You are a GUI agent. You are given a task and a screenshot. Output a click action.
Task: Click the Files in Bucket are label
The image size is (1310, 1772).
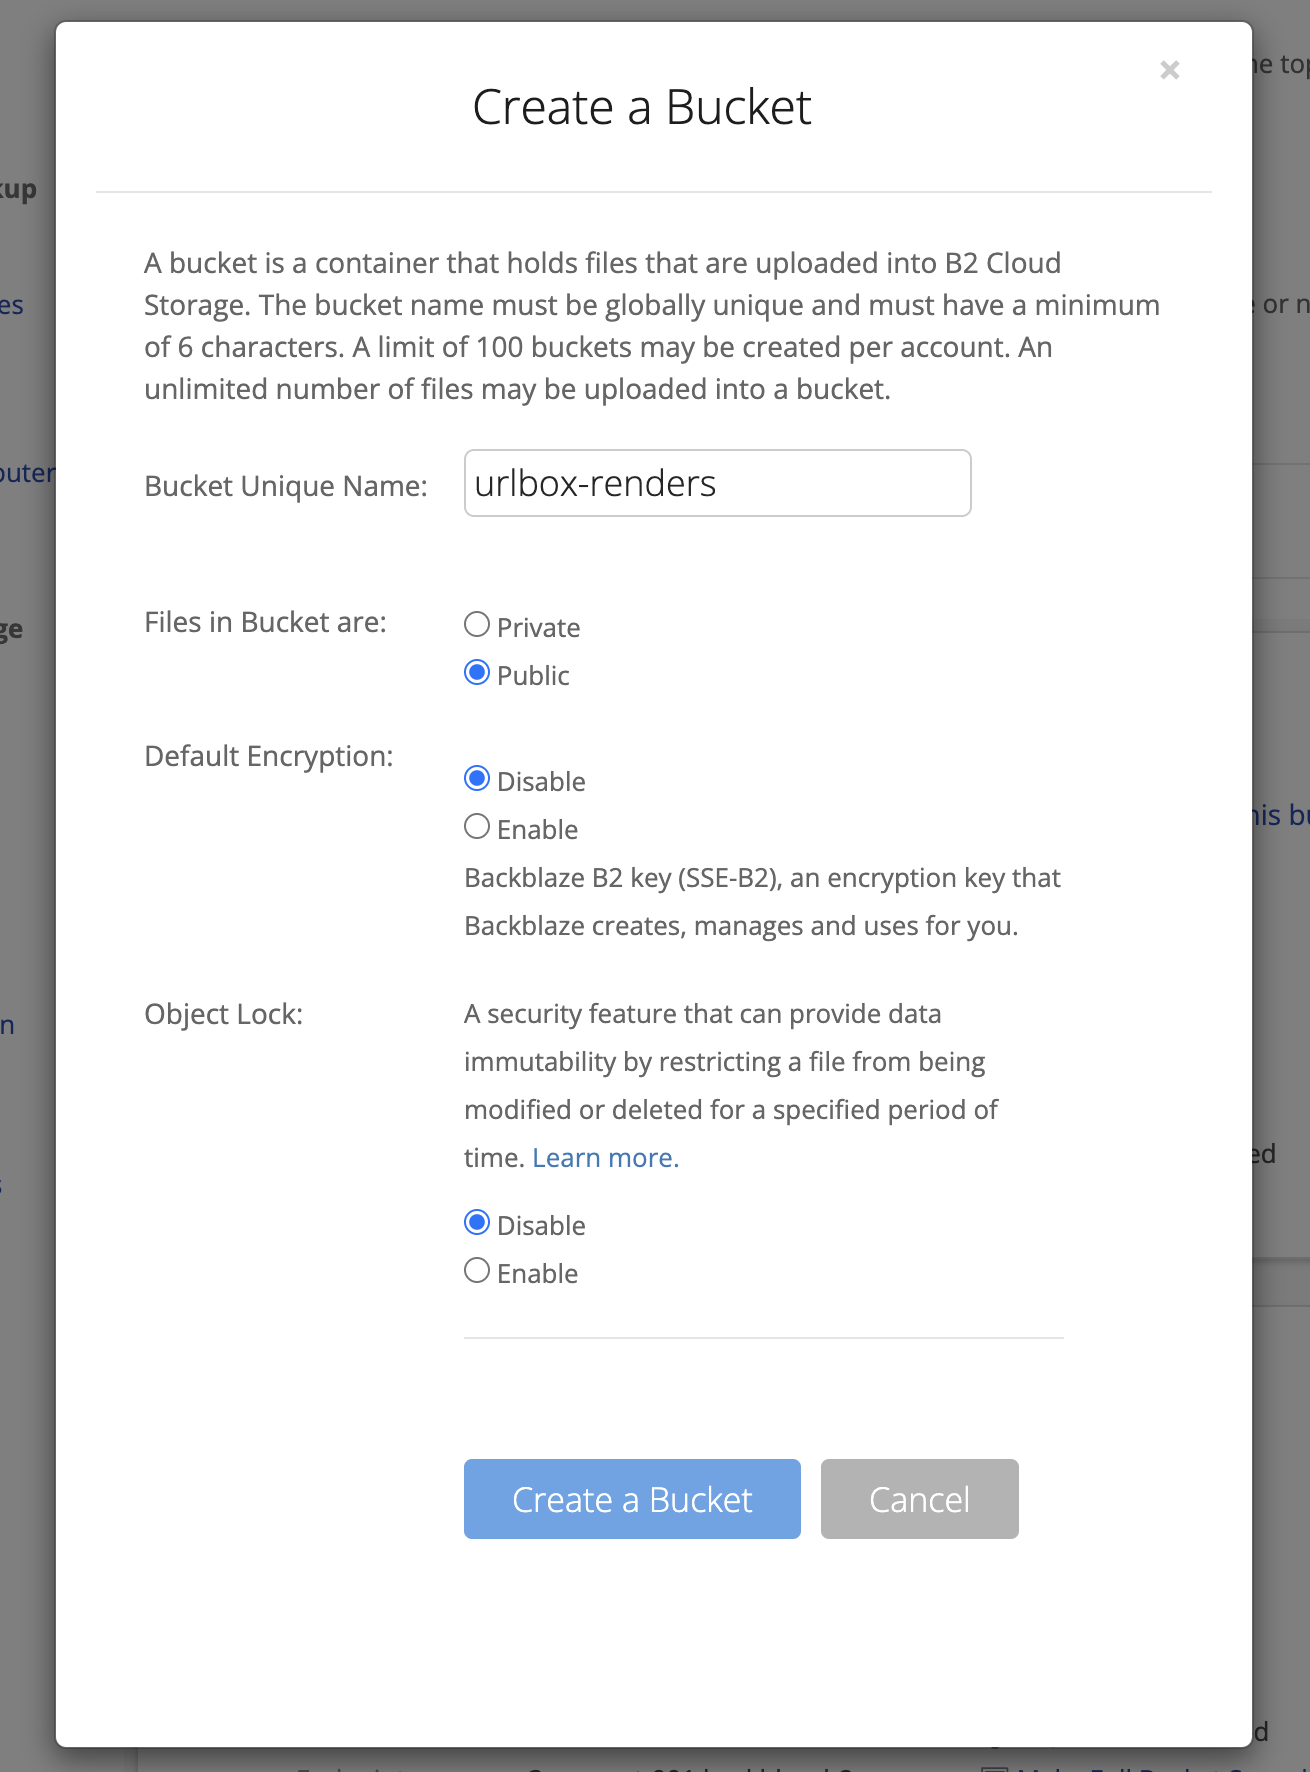(x=265, y=622)
